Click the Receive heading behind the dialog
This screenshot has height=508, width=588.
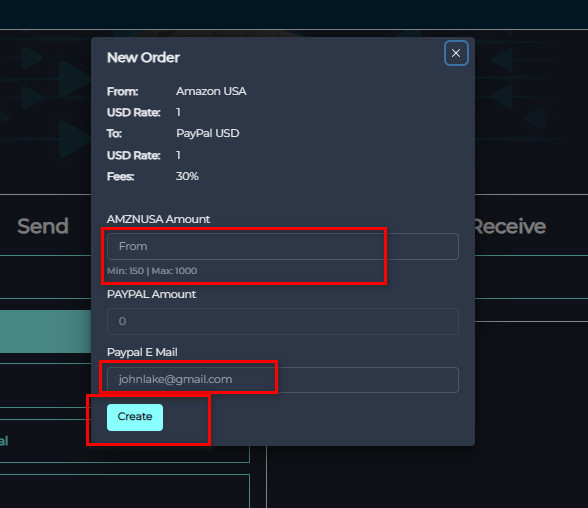(510, 226)
